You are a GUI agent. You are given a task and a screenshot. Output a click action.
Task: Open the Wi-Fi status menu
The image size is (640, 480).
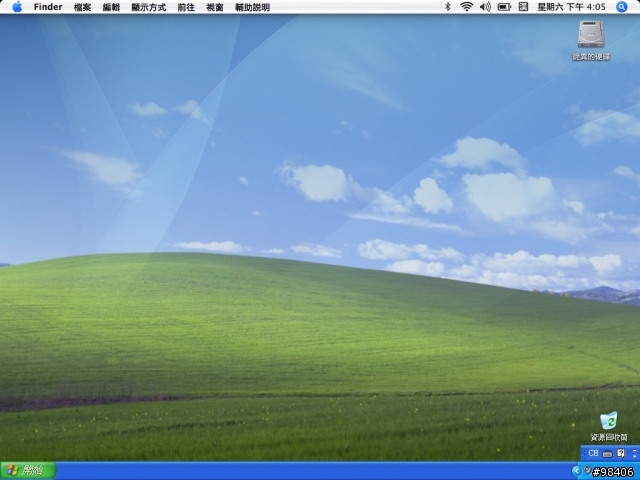click(467, 7)
